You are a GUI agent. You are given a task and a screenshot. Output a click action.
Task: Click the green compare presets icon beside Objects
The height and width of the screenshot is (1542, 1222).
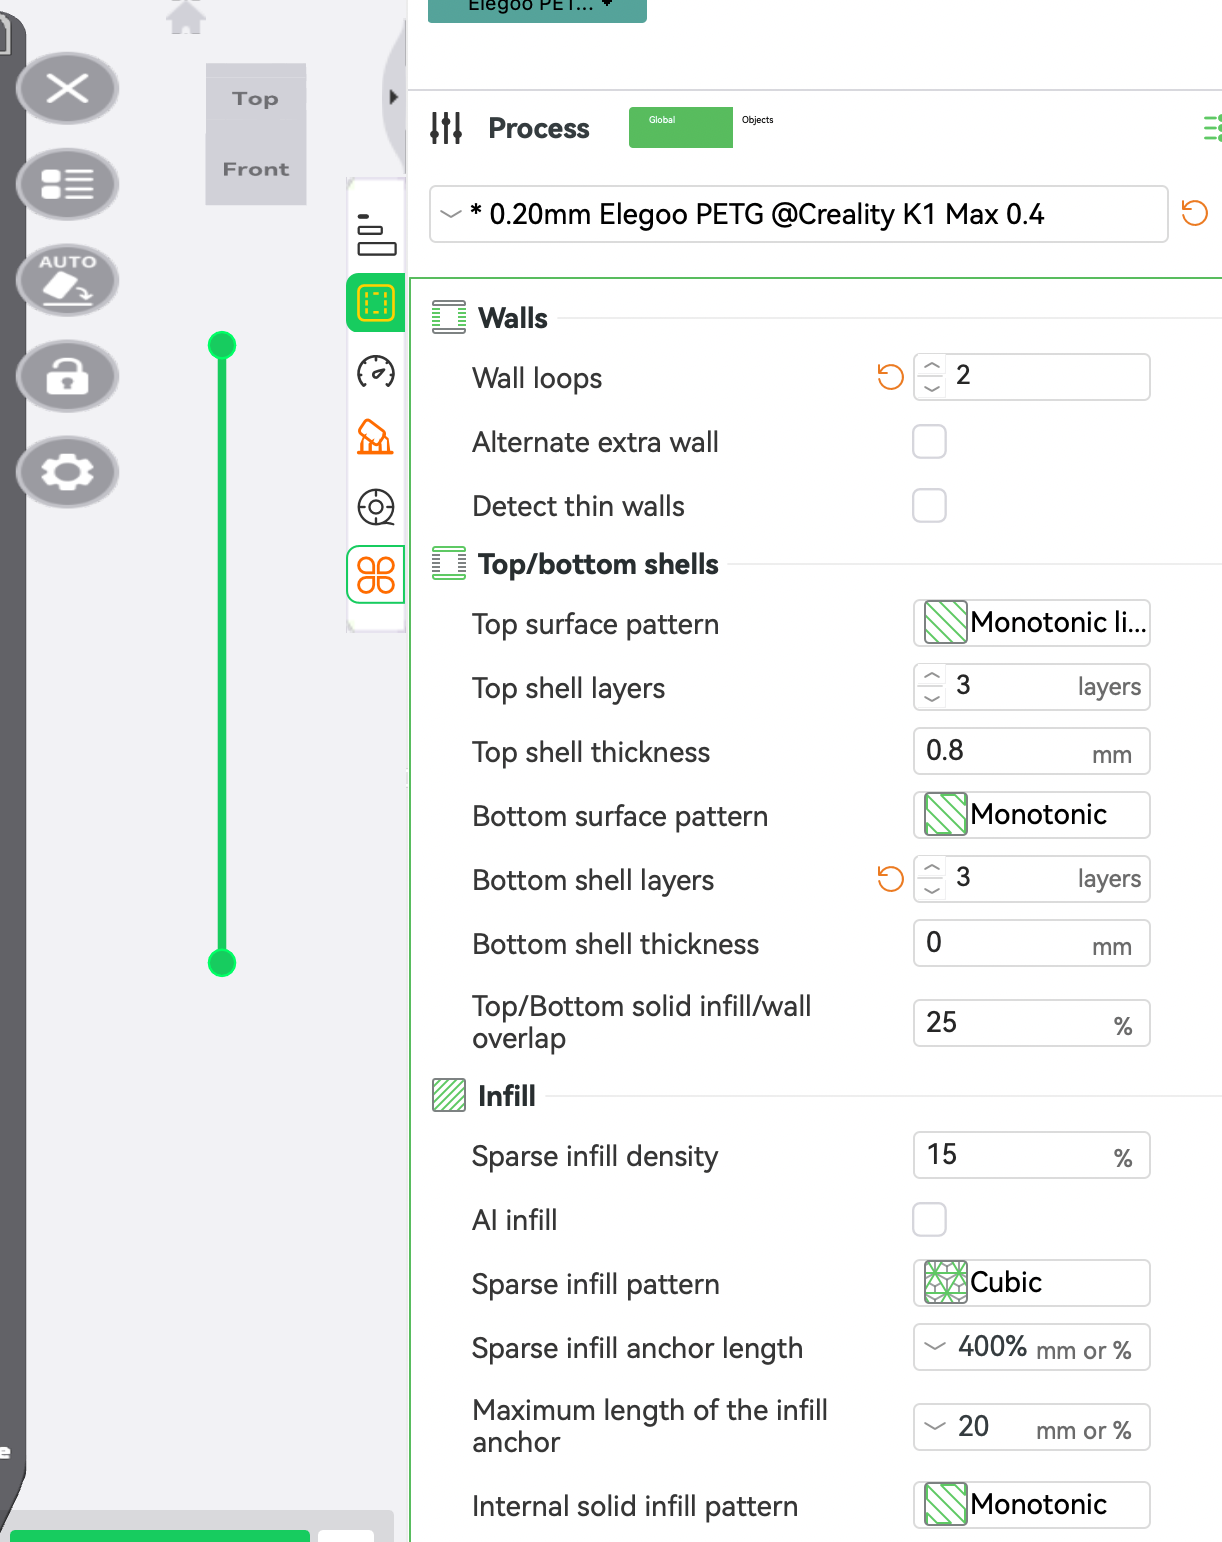point(1212,128)
